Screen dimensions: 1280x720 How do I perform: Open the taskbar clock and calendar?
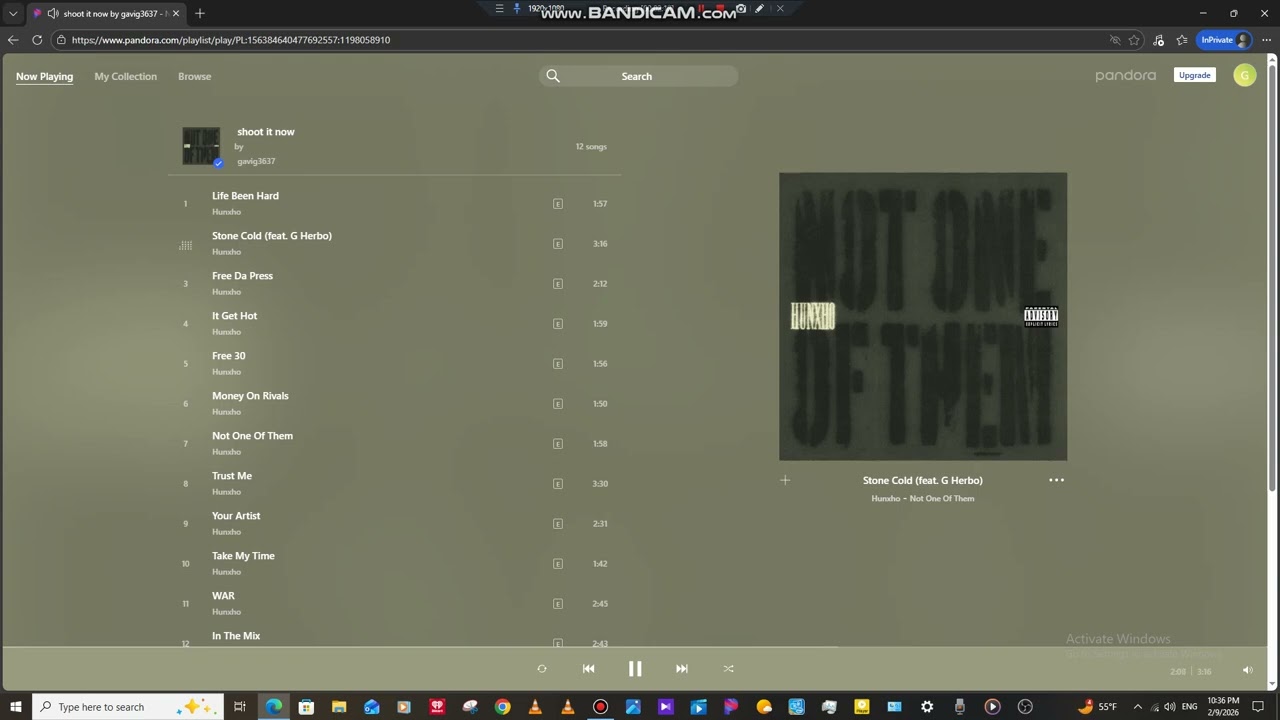pyautogui.click(x=1223, y=707)
